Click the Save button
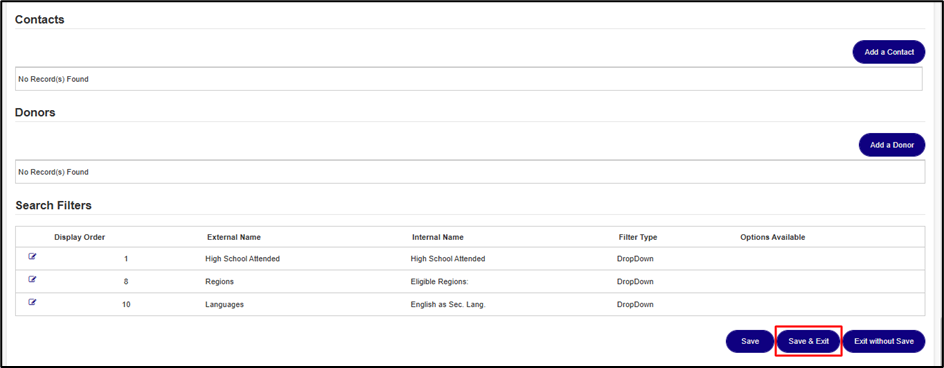 (750, 341)
